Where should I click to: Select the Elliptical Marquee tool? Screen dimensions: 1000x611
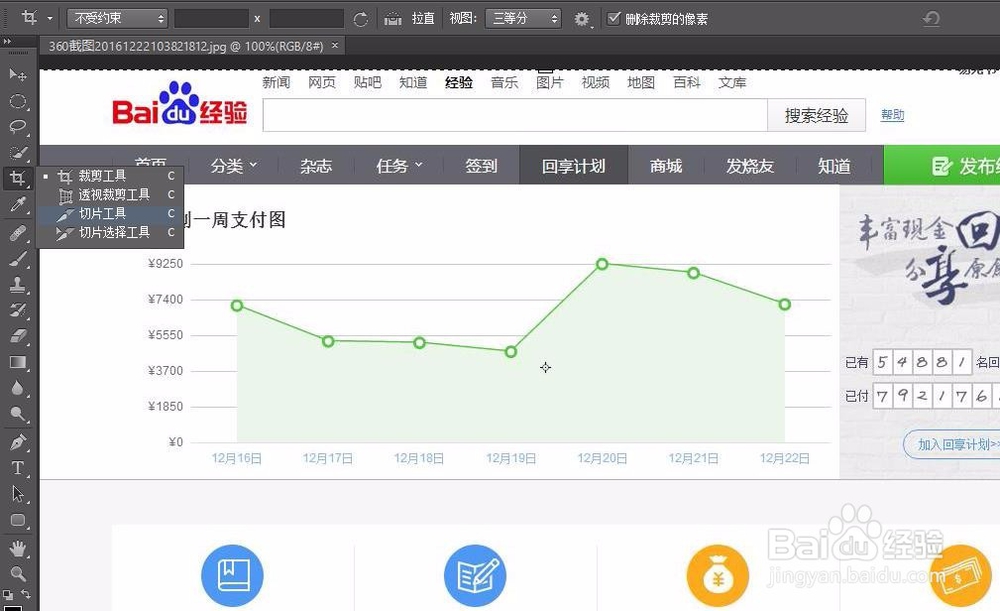(x=18, y=101)
